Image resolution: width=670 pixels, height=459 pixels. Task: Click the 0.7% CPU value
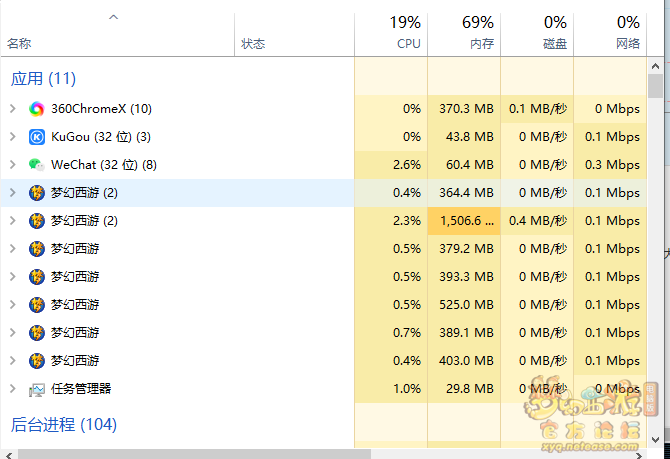click(x=407, y=333)
